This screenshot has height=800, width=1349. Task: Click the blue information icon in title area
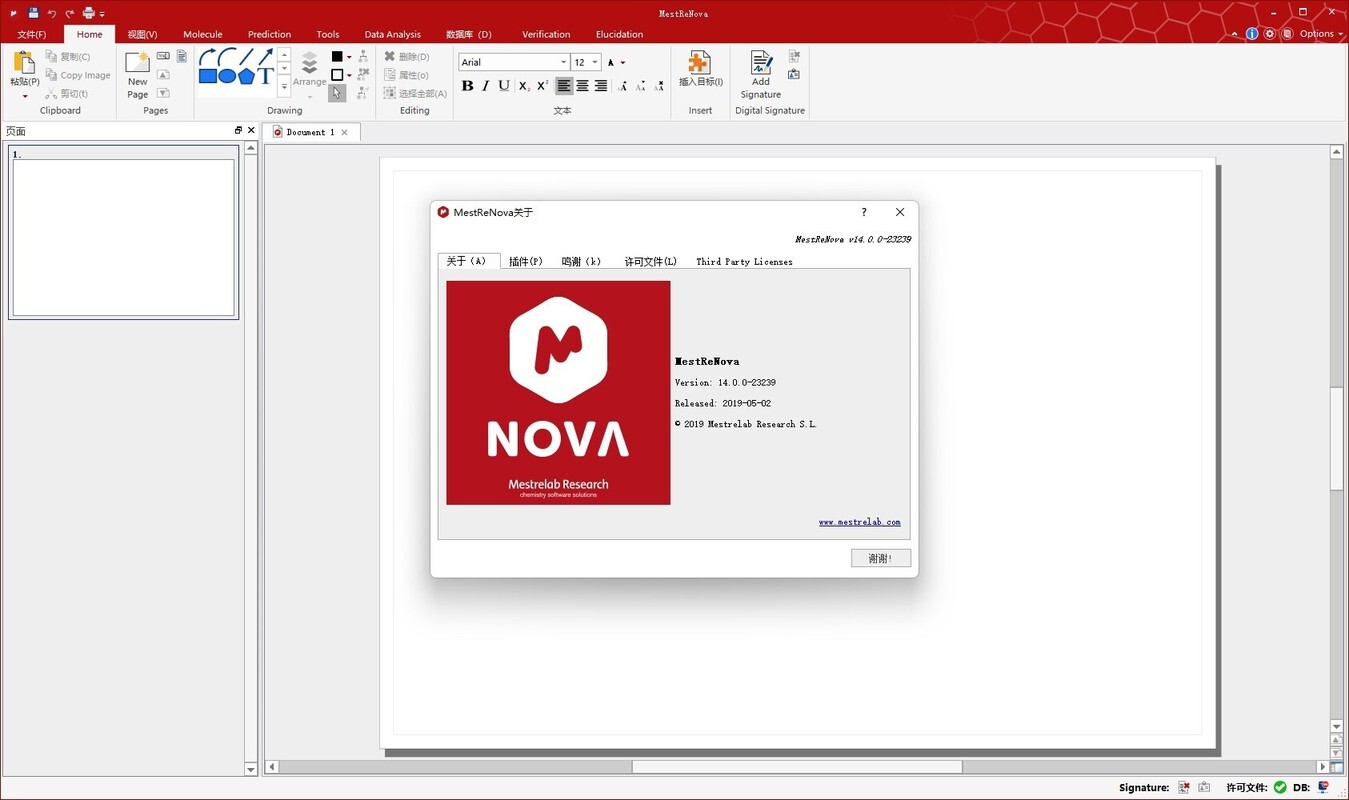pos(1252,33)
